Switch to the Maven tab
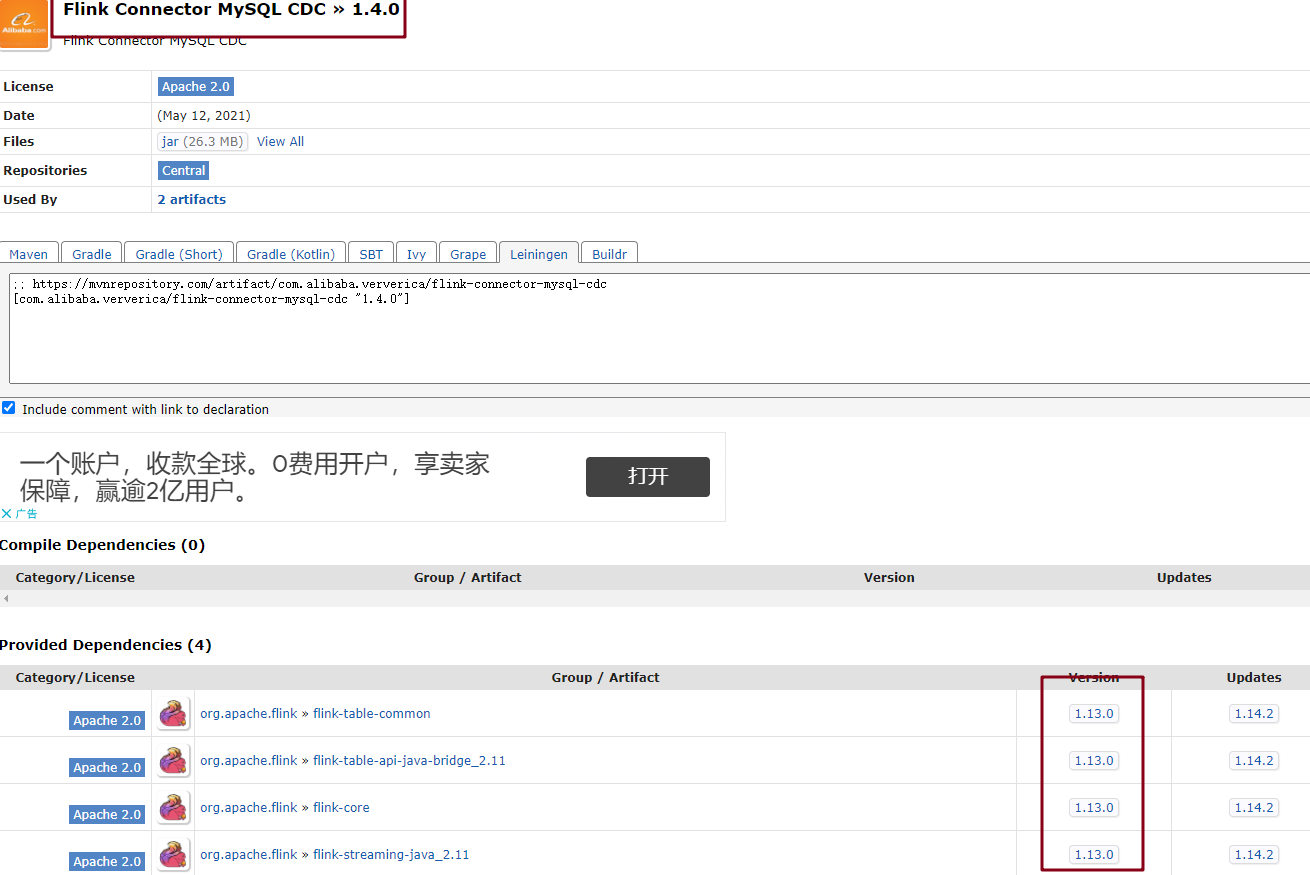Viewport: 1310px width, 875px height. coord(29,253)
